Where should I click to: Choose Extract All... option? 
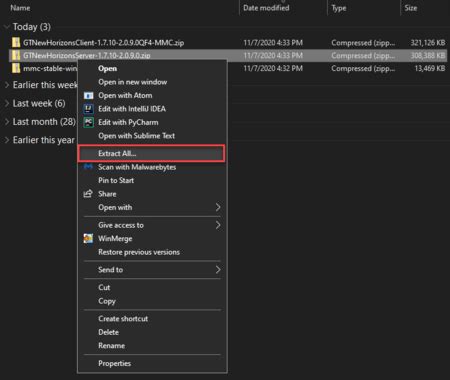(x=151, y=153)
